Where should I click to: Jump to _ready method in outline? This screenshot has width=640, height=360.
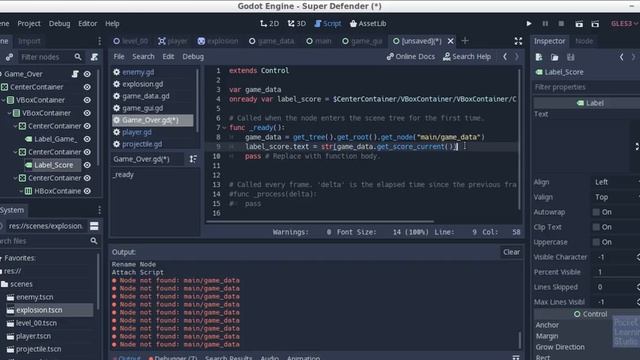tap(123, 175)
